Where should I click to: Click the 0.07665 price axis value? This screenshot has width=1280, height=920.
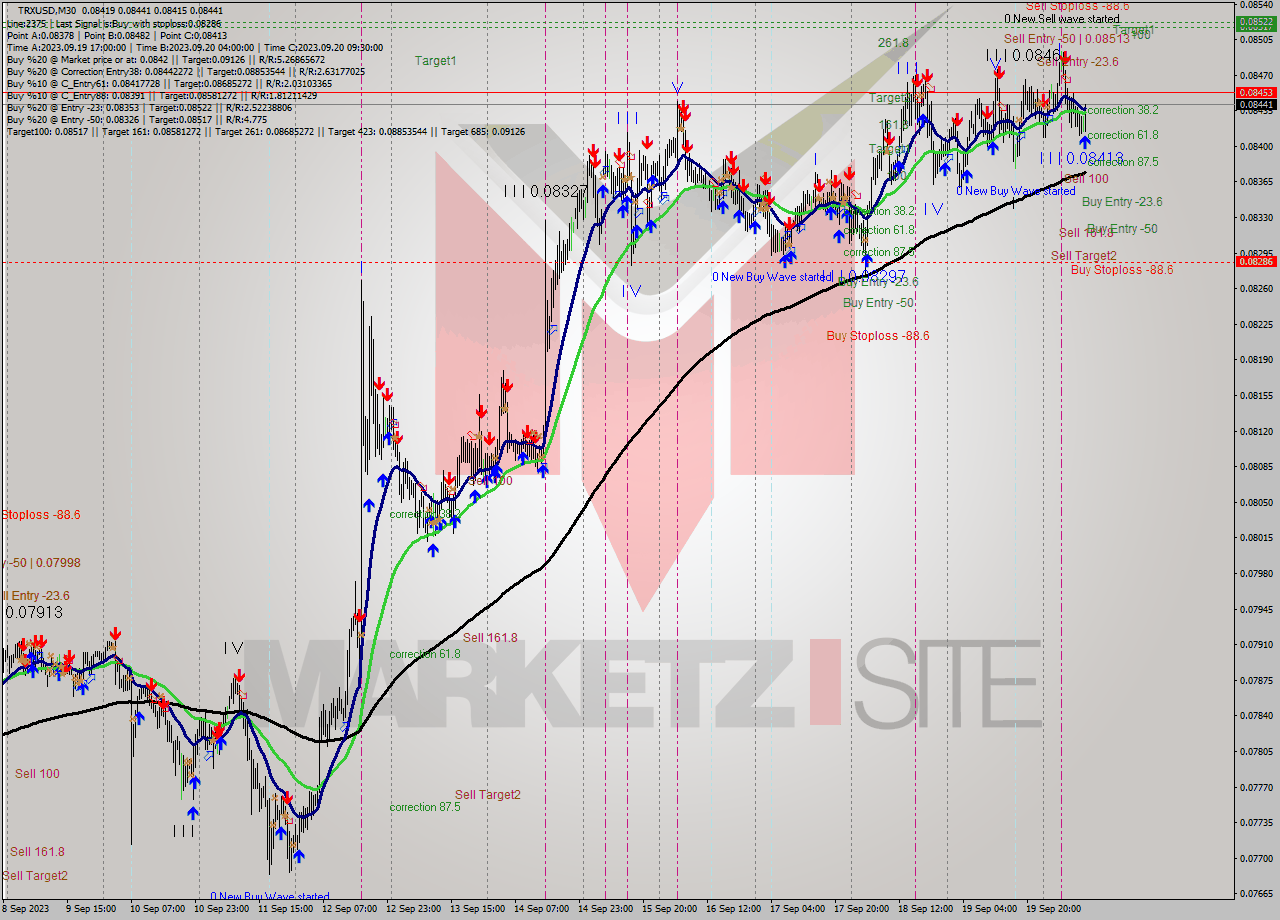pyautogui.click(x=1256, y=893)
